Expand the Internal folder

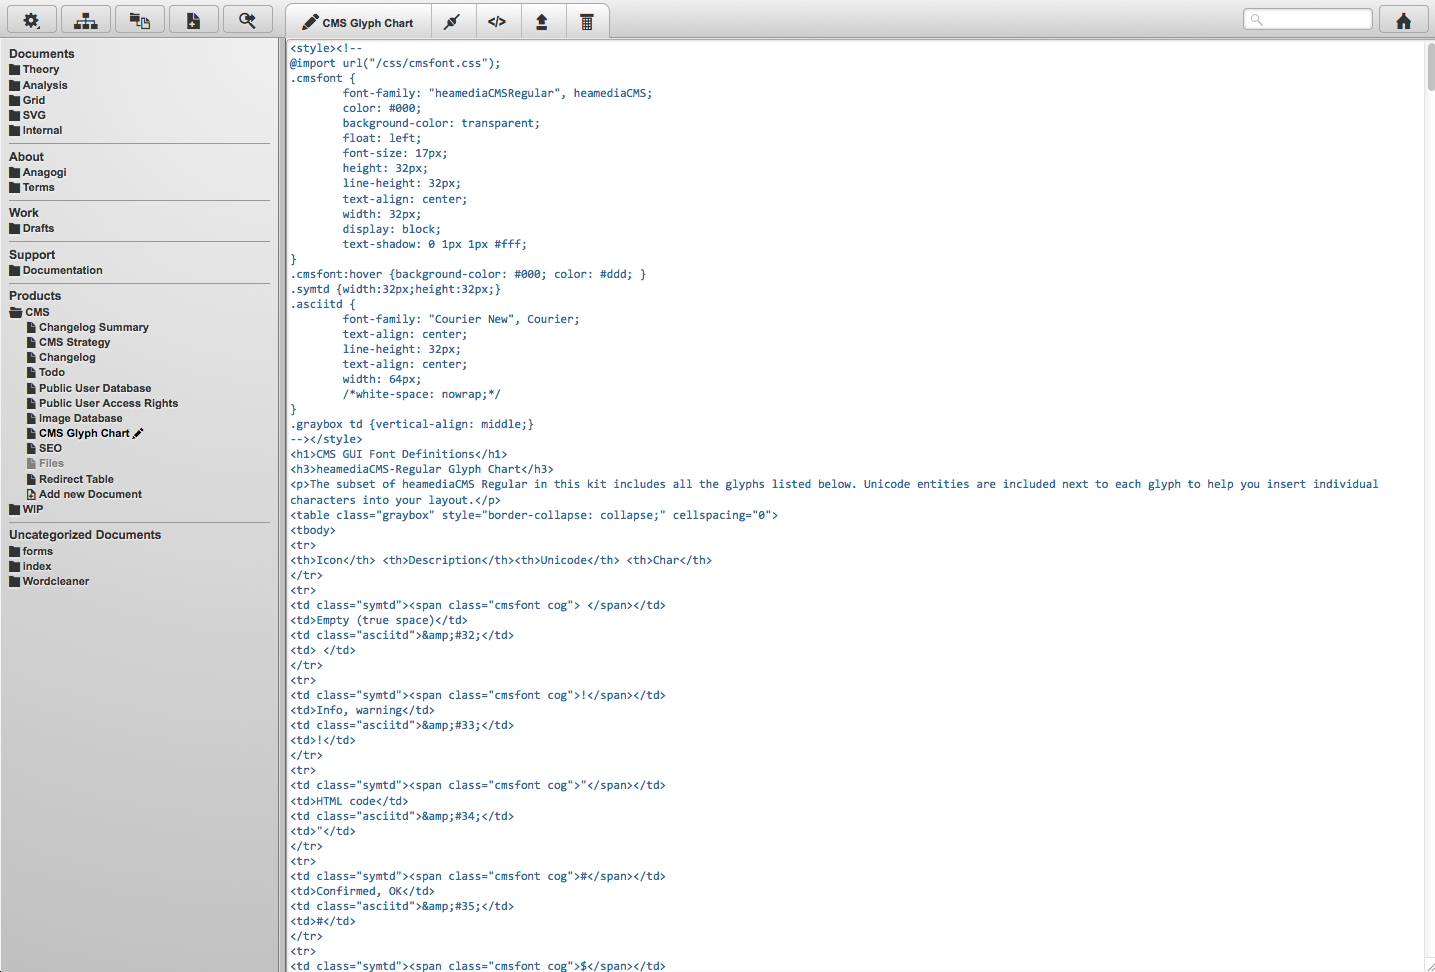(x=35, y=130)
